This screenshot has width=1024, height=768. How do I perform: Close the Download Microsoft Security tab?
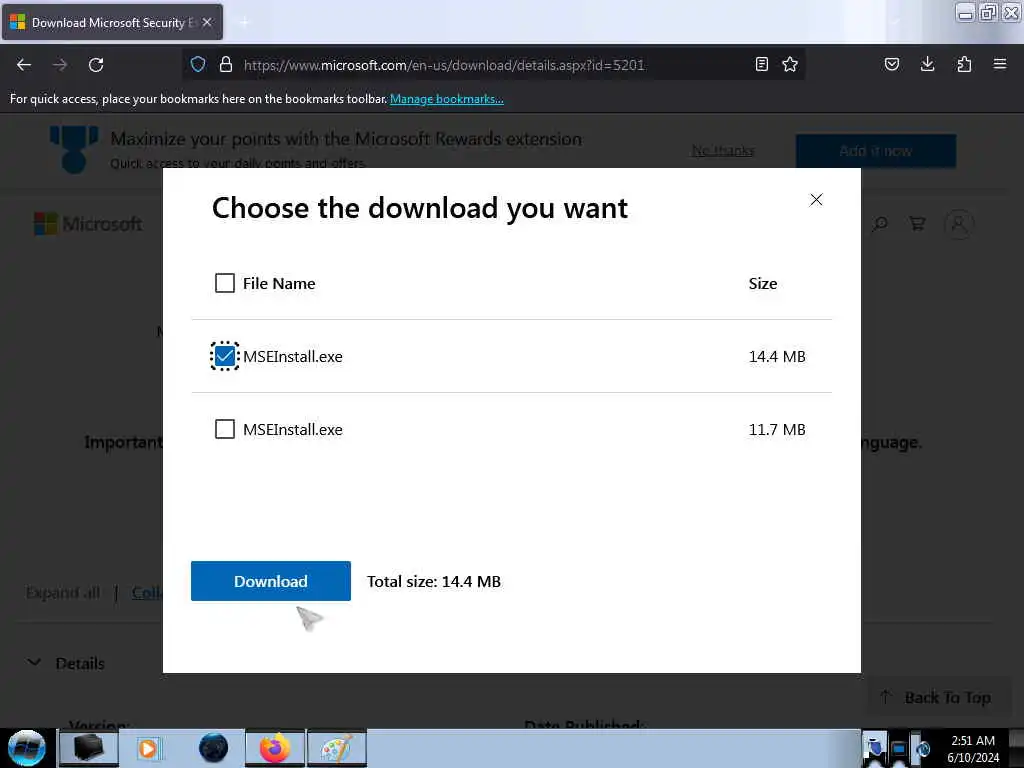(x=207, y=22)
